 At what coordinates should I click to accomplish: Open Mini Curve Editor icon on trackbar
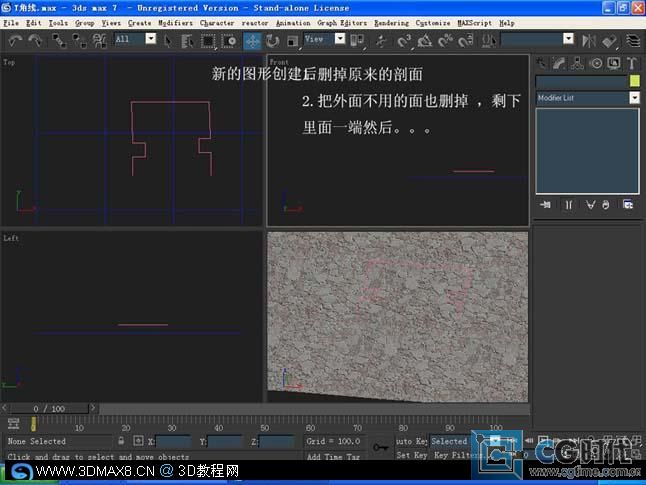point(13,423)
